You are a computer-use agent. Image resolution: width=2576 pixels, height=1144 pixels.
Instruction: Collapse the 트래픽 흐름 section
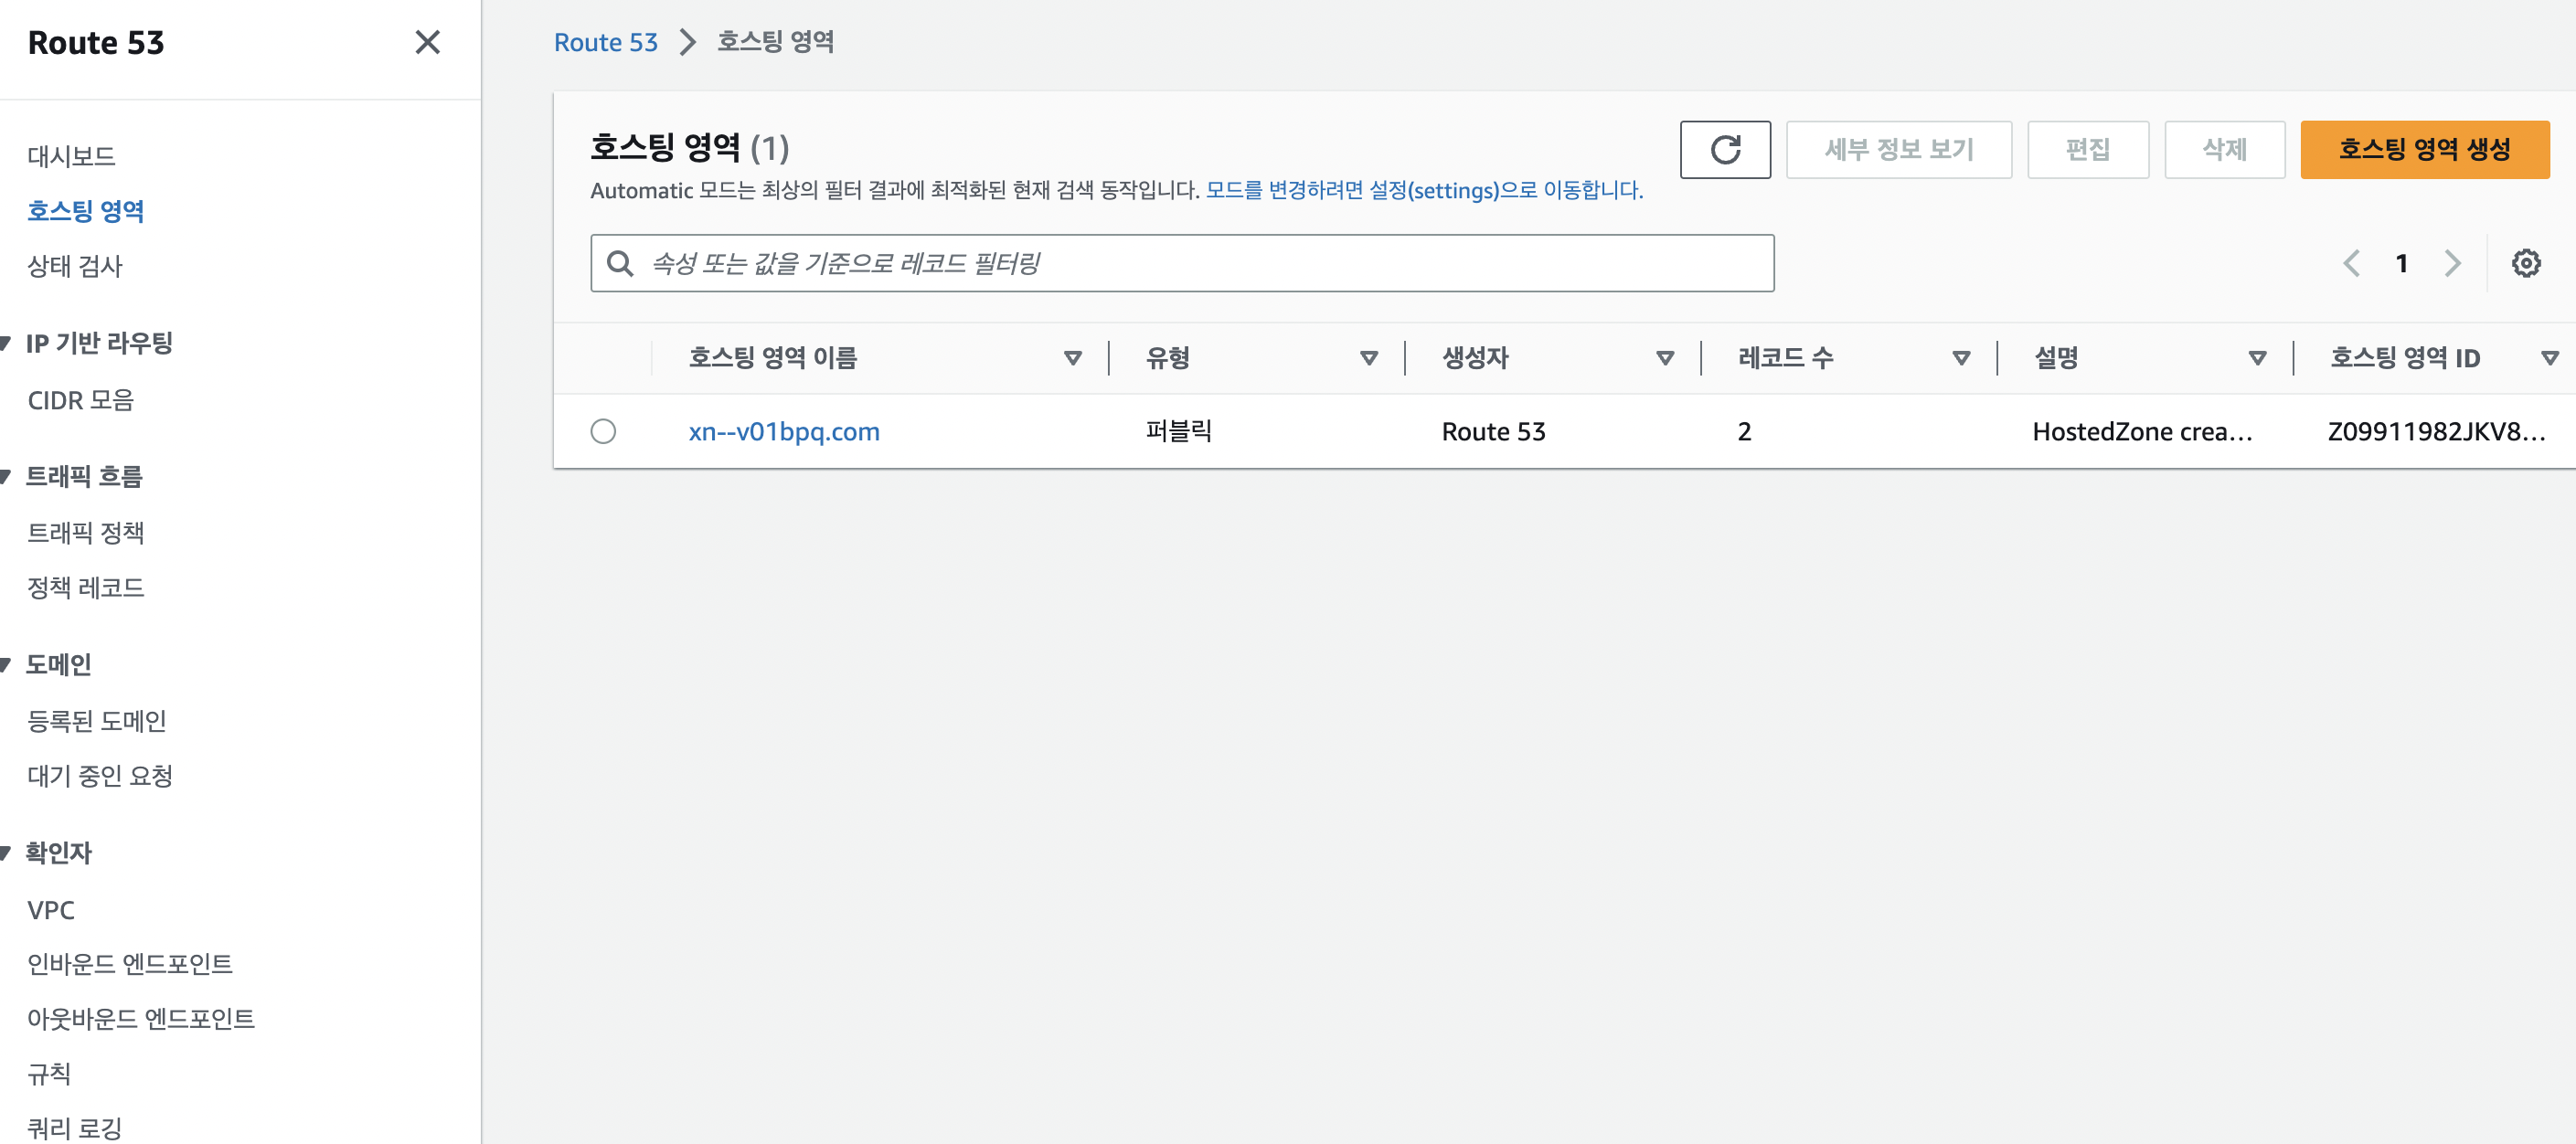tap(6, 476)
